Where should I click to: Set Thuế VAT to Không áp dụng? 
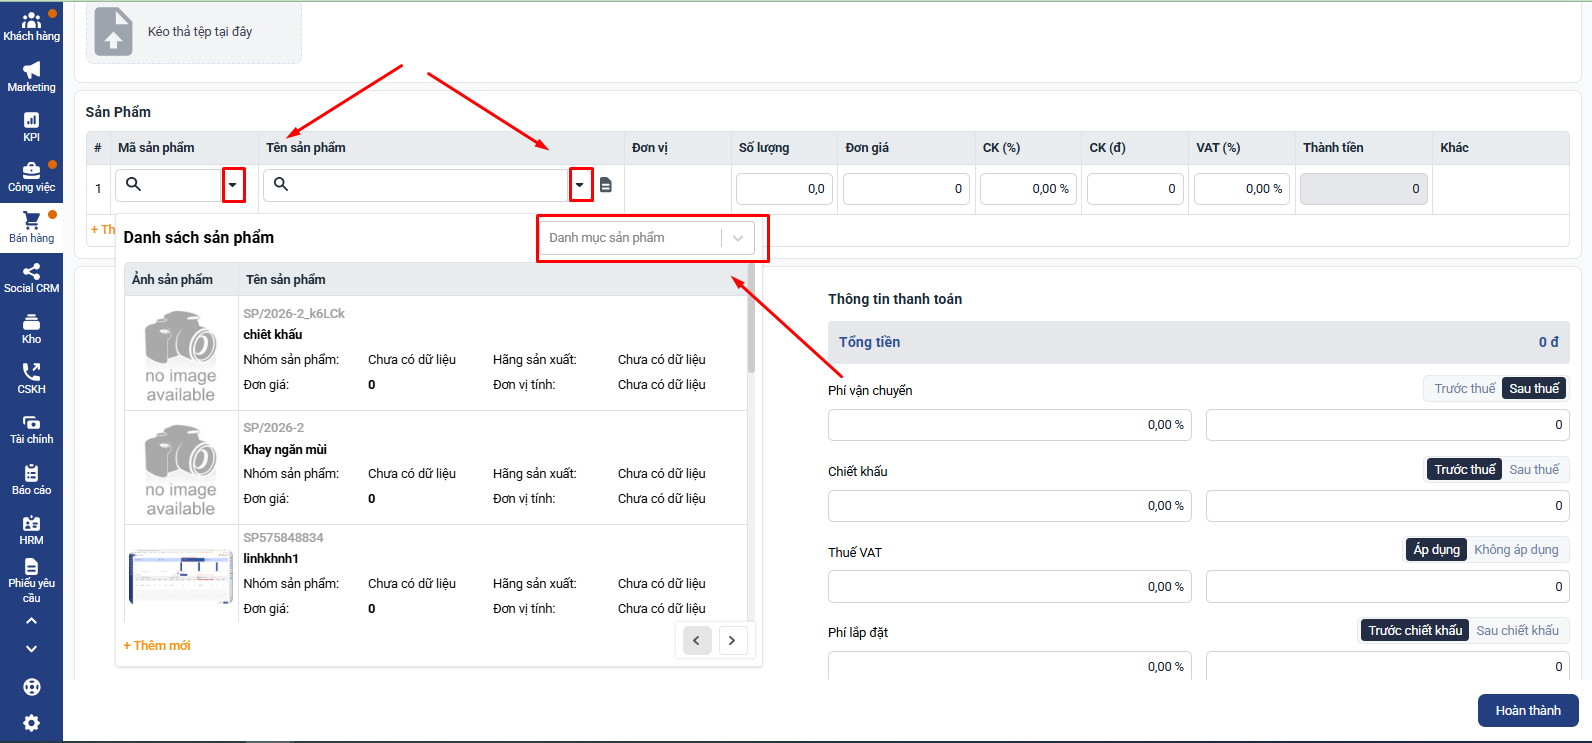1515,550
